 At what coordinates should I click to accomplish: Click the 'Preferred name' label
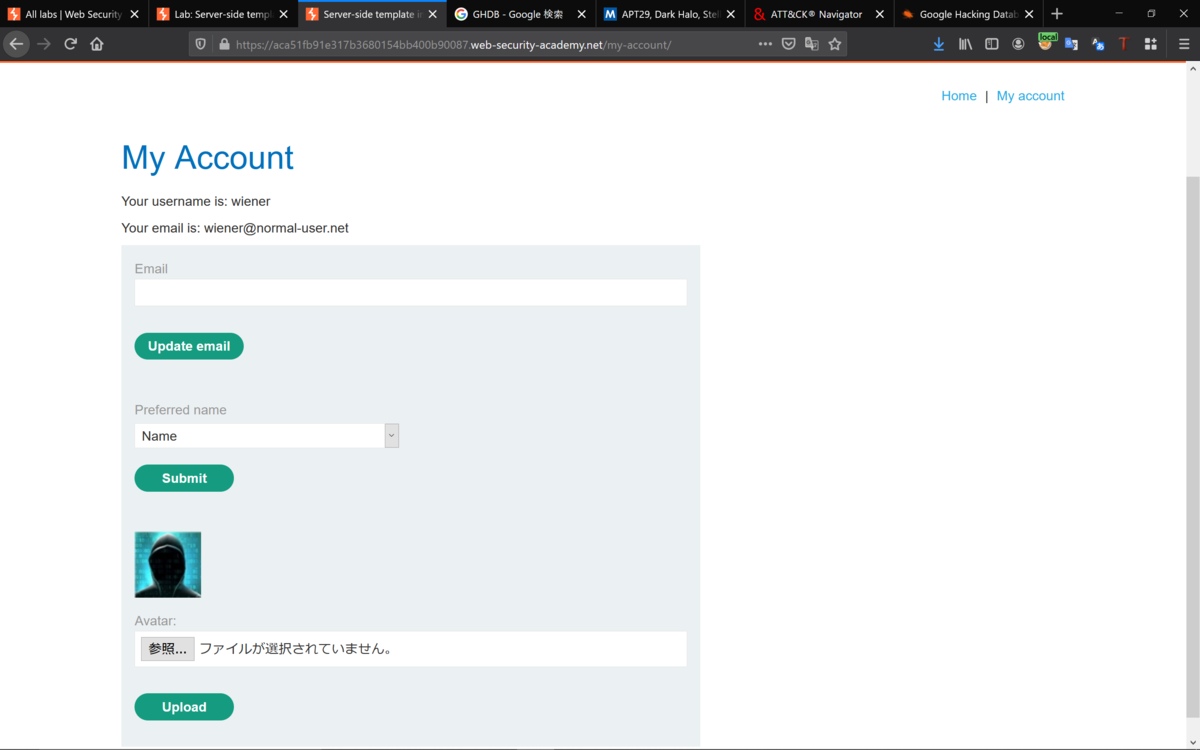[181, 410]
